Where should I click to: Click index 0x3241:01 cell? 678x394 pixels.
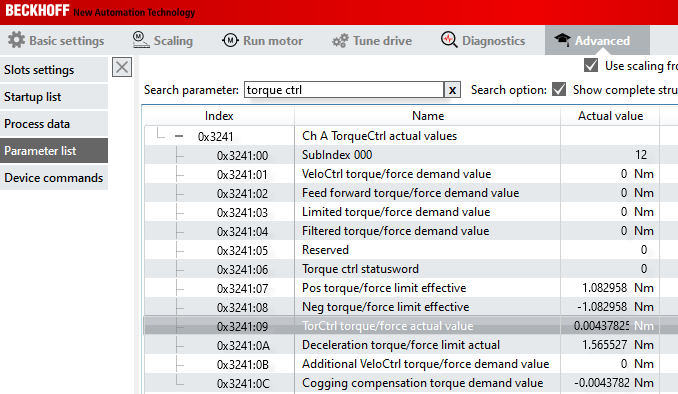click(242, 174)
